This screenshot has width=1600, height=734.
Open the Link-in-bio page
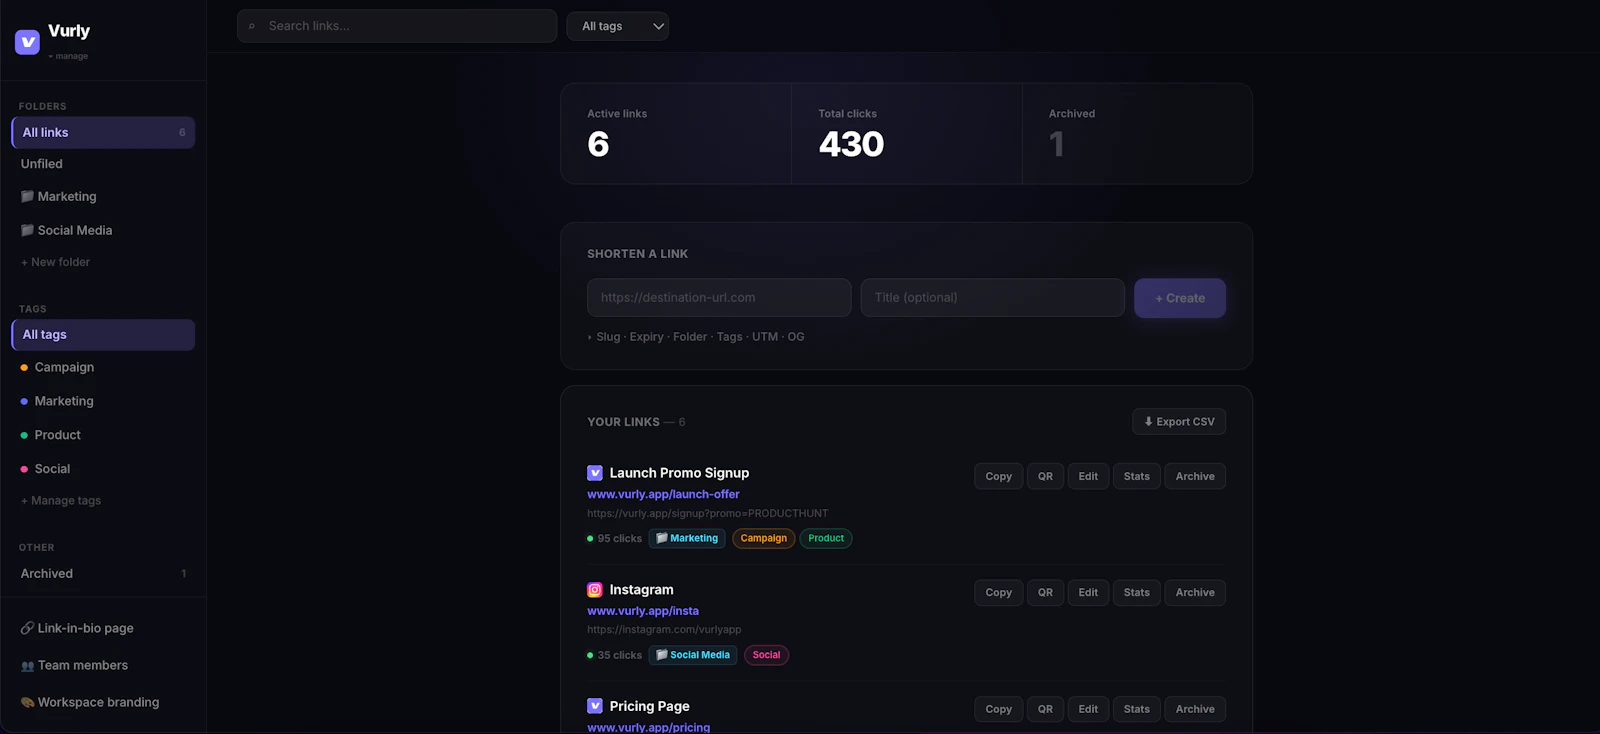103,628
